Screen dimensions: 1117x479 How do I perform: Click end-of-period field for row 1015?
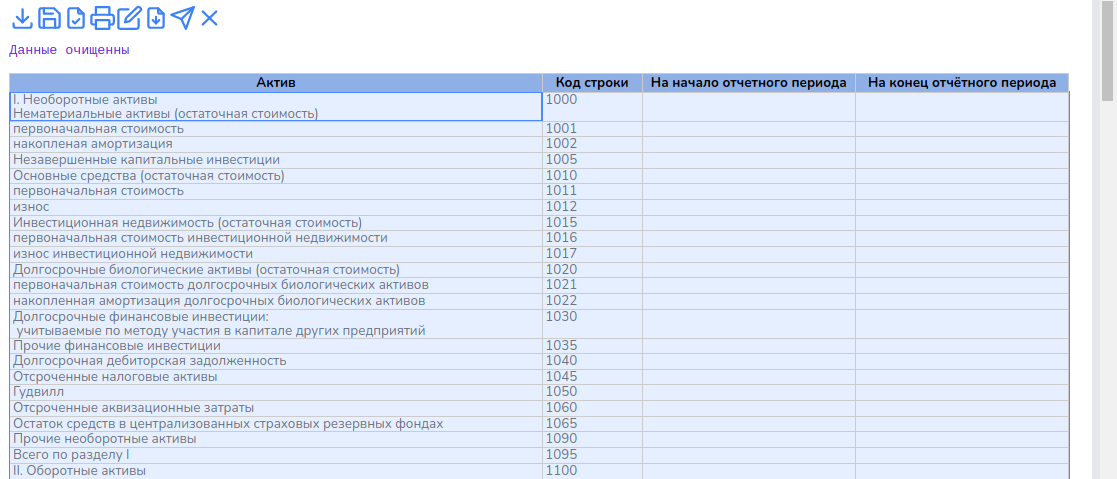pyautogui.click(x=962, y=222)
